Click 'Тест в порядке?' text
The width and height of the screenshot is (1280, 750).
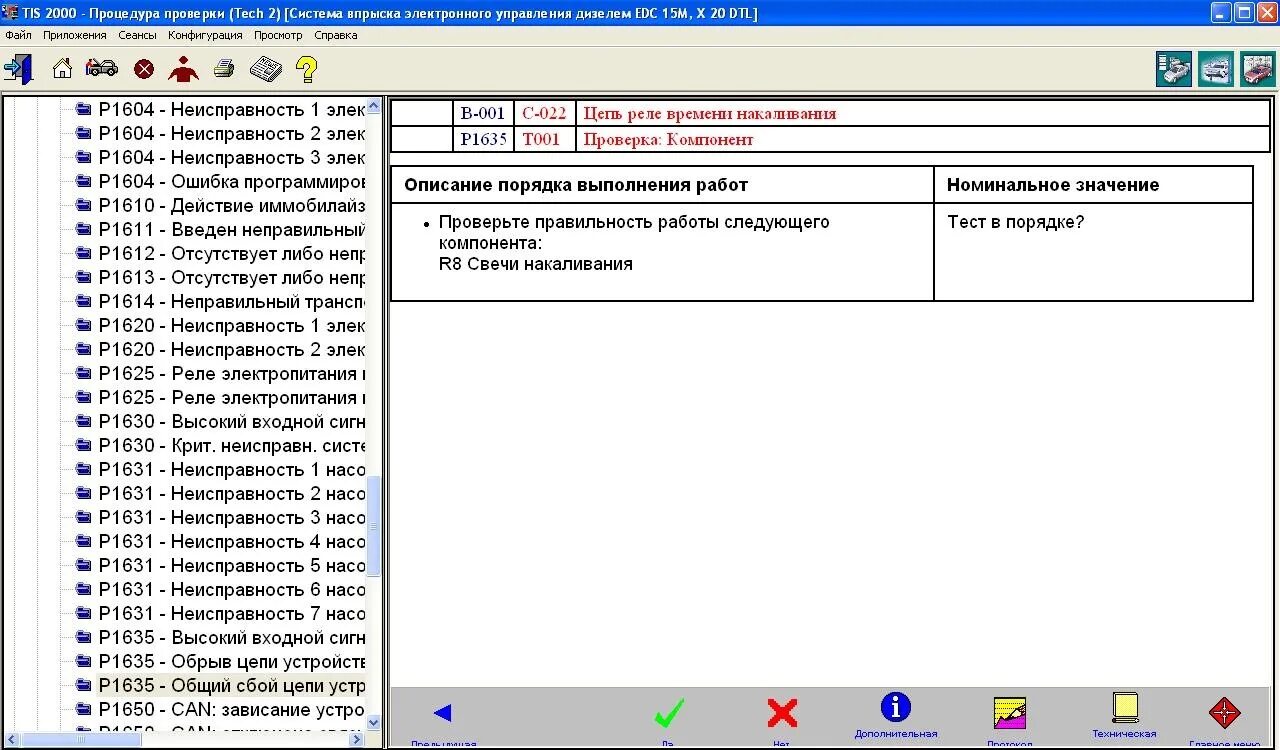(1016, 222)
